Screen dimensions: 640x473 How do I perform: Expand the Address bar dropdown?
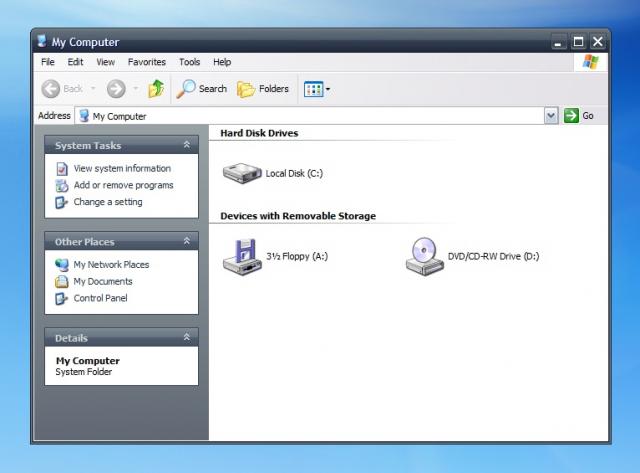[551, 116]
